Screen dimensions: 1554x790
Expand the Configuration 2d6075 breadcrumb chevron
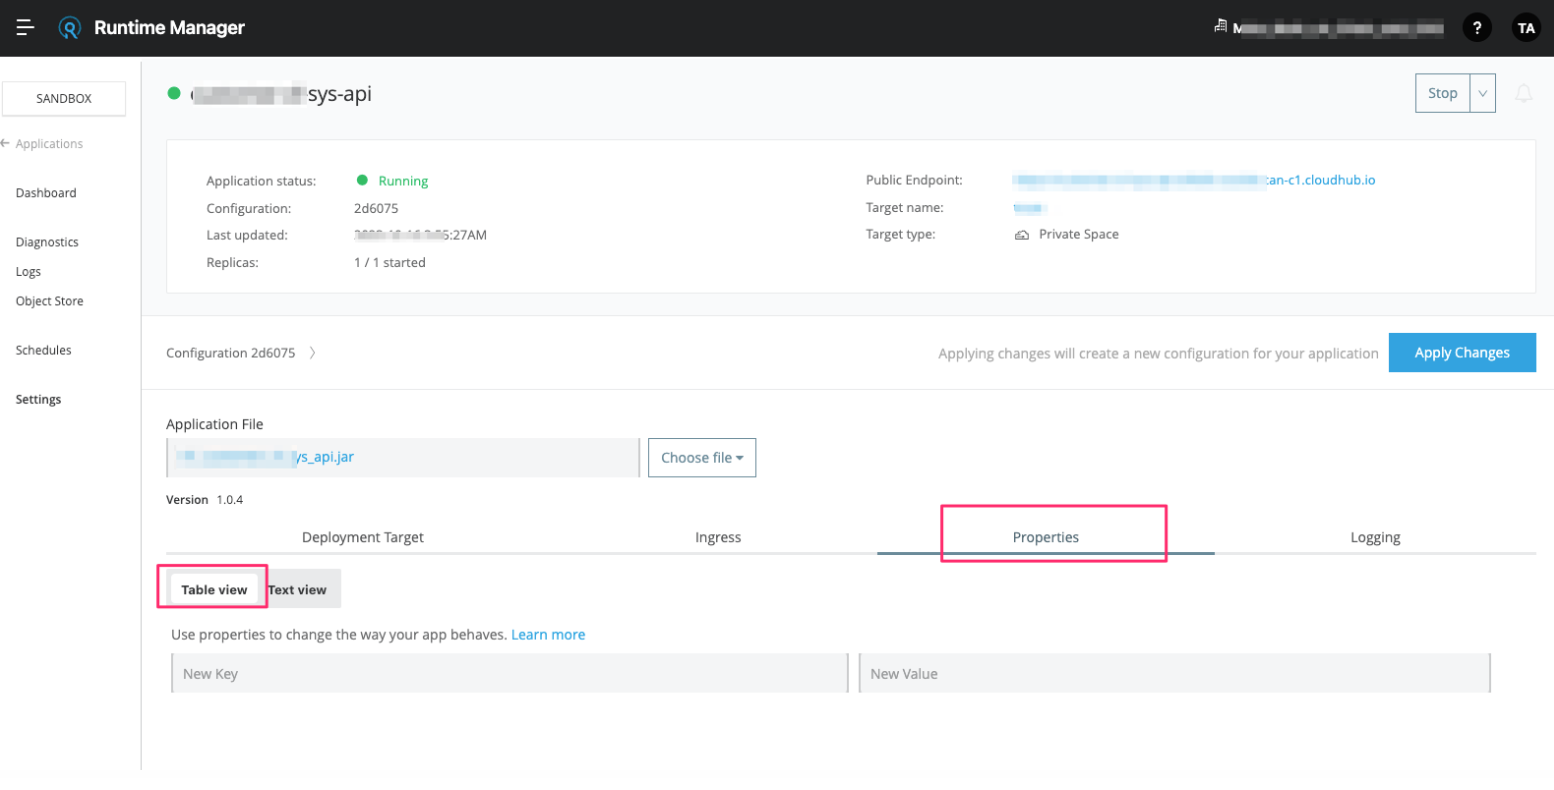click(x=311, y=352)
